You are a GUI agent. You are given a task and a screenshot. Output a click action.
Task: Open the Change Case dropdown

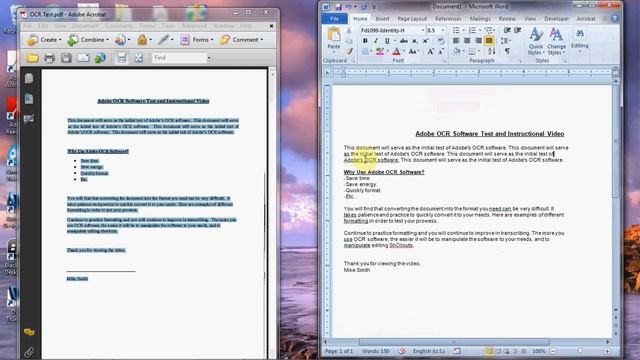(413, 51)
